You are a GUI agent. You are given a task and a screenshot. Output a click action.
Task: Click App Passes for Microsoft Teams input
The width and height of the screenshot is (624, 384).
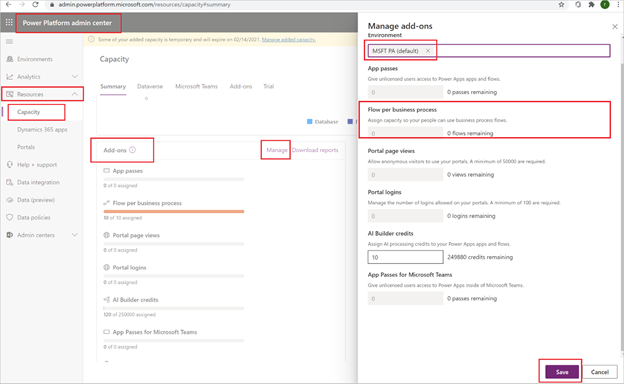(405, 298)
